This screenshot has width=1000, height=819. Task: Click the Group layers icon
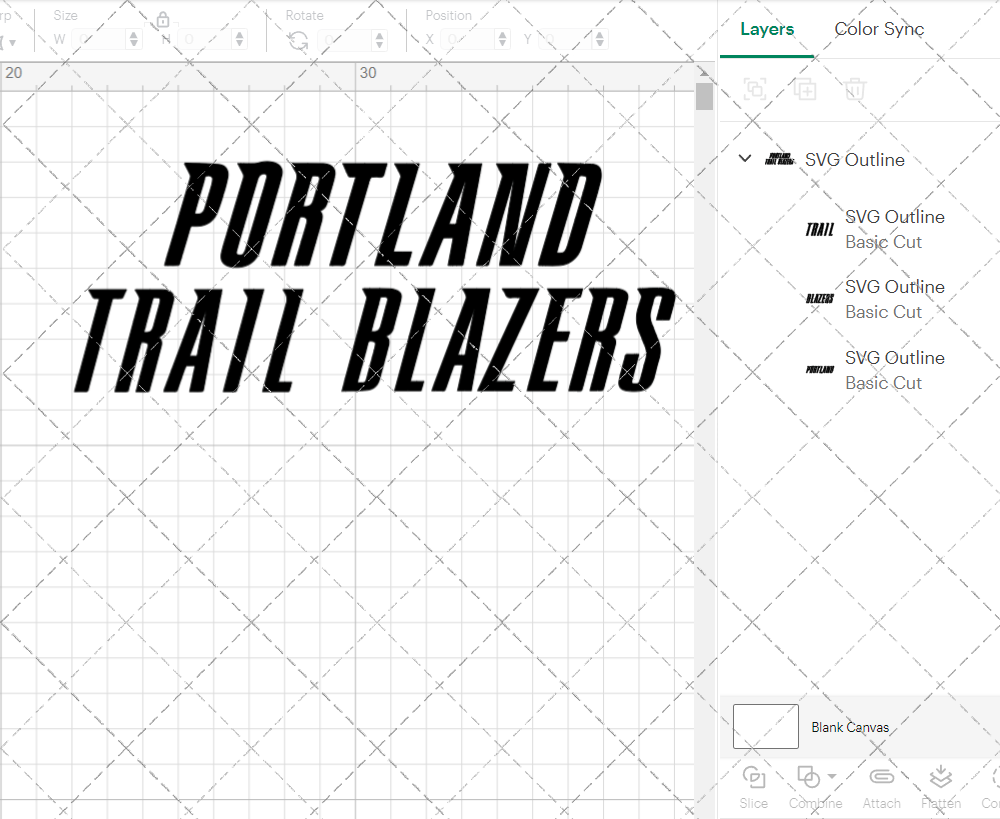(755, 89)
